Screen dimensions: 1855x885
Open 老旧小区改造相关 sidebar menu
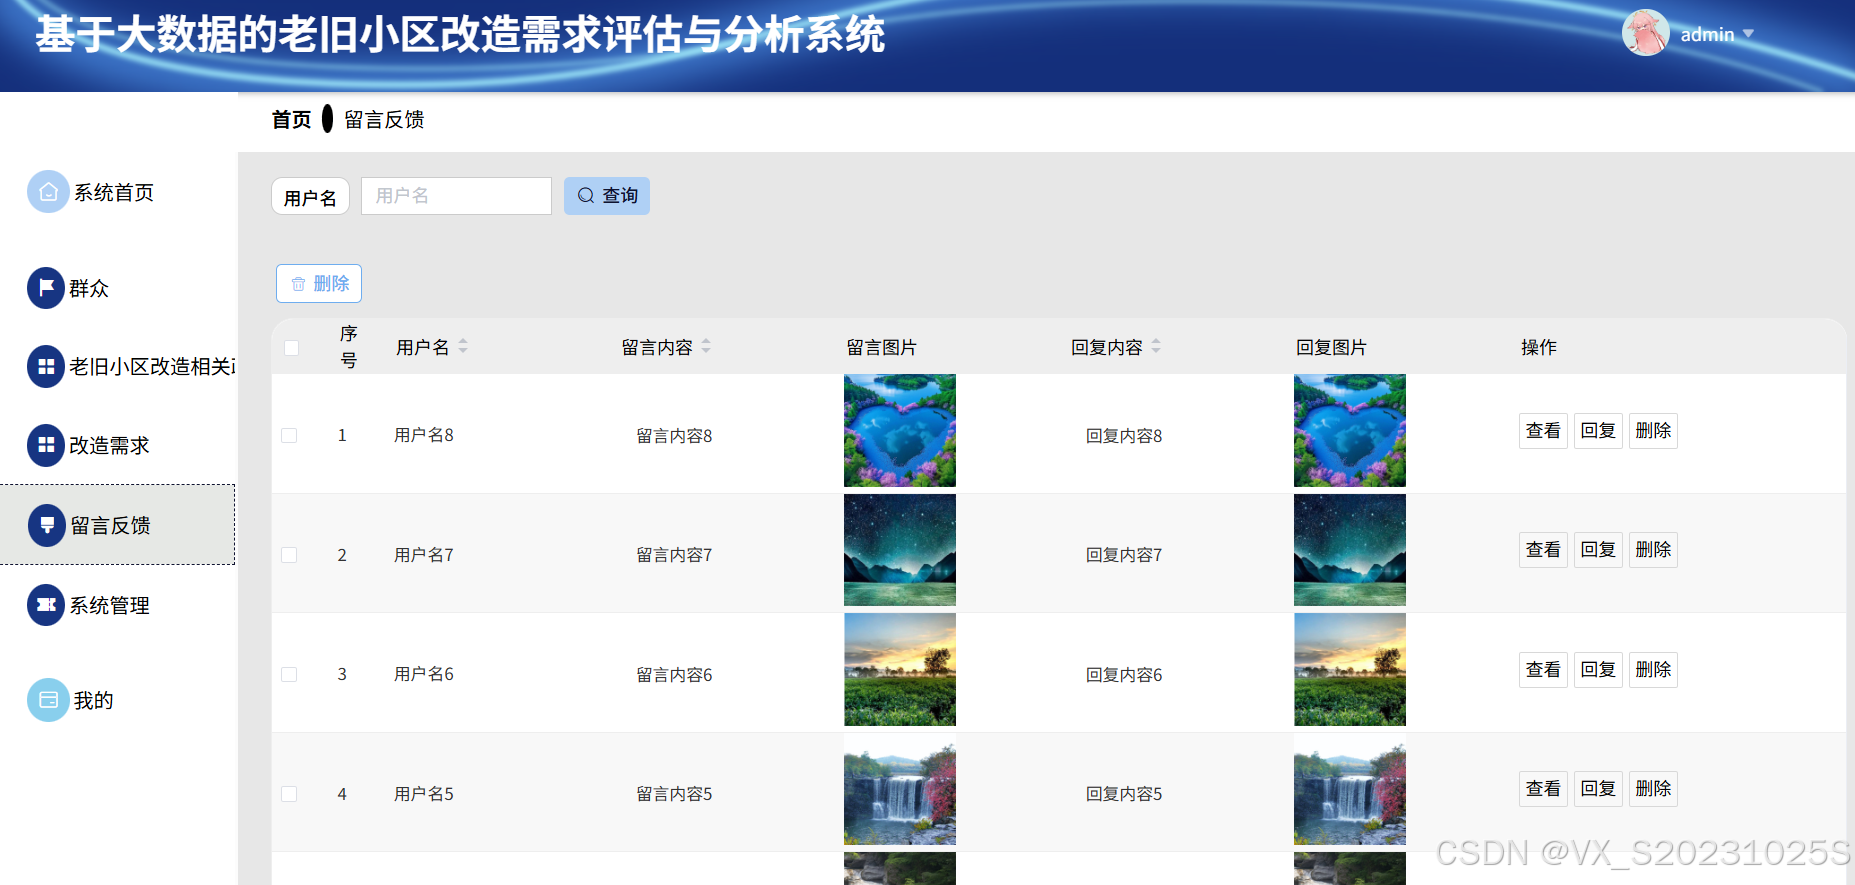pos(118,366)
